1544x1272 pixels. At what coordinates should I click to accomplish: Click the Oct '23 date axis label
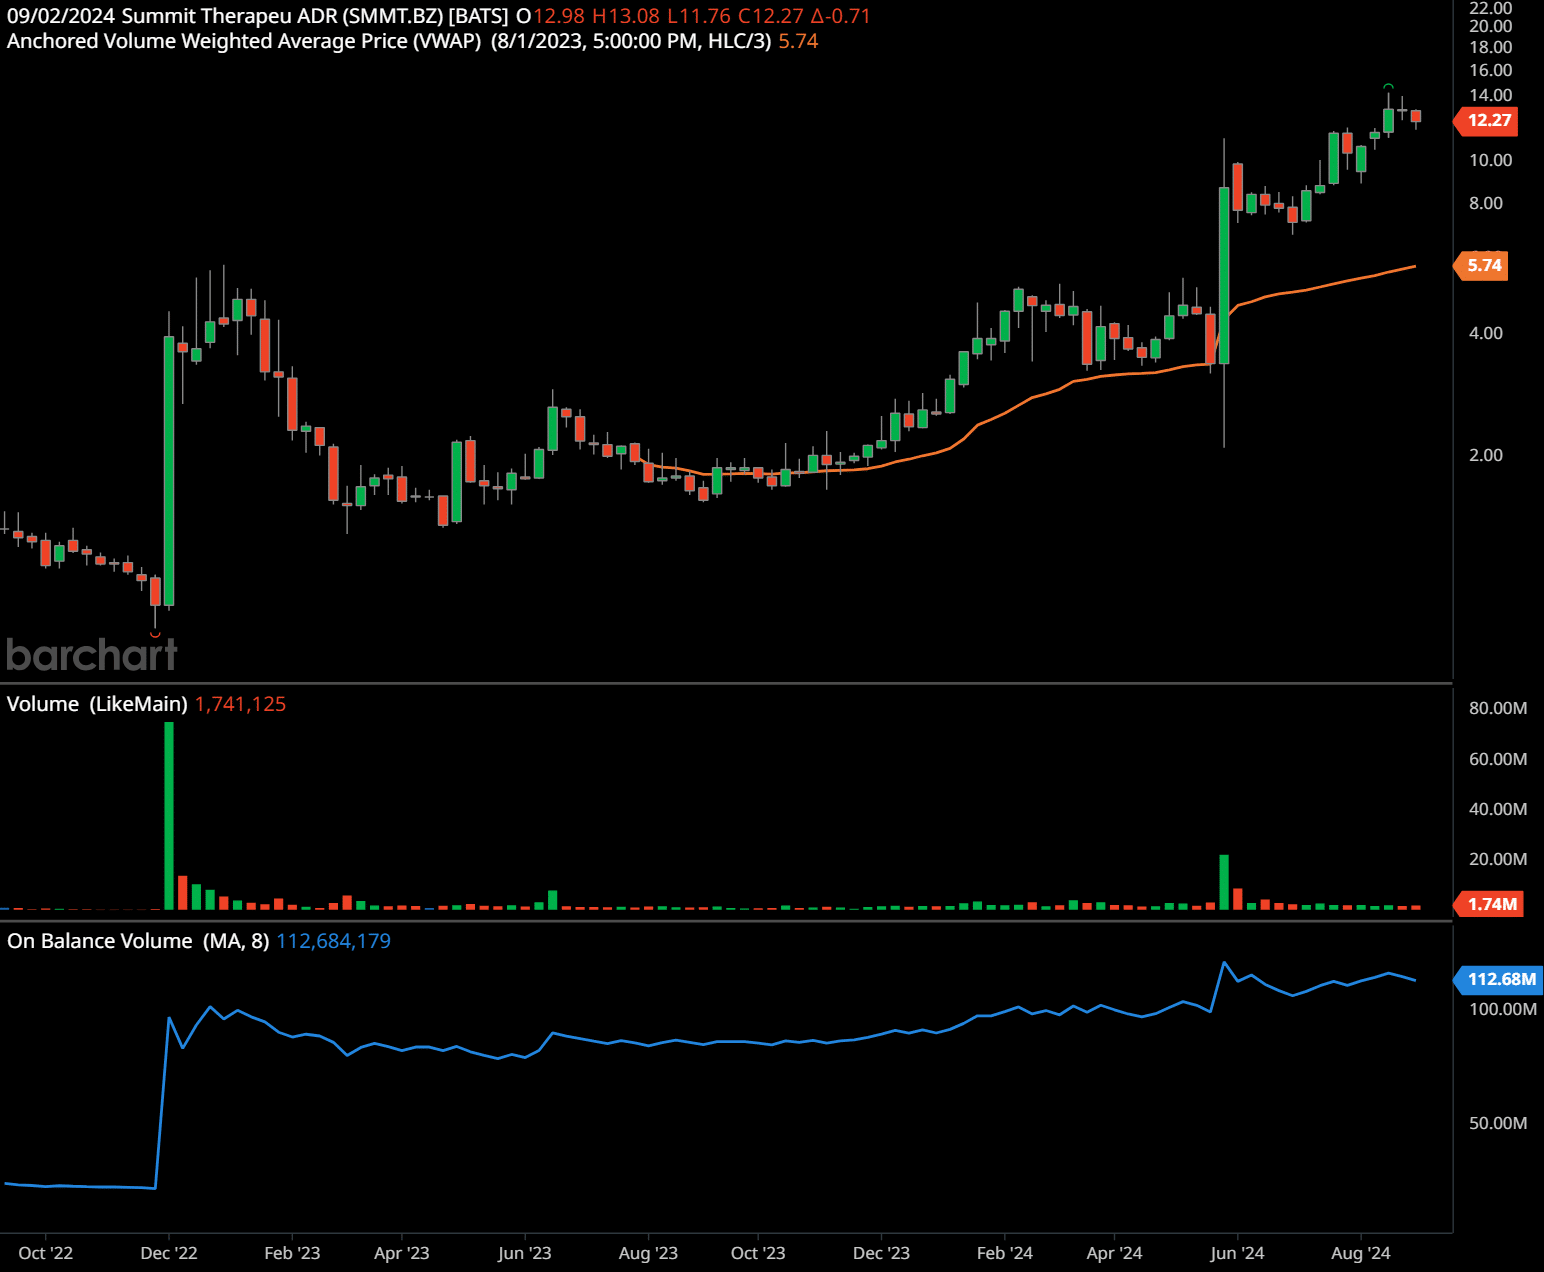coord(758,1253)
